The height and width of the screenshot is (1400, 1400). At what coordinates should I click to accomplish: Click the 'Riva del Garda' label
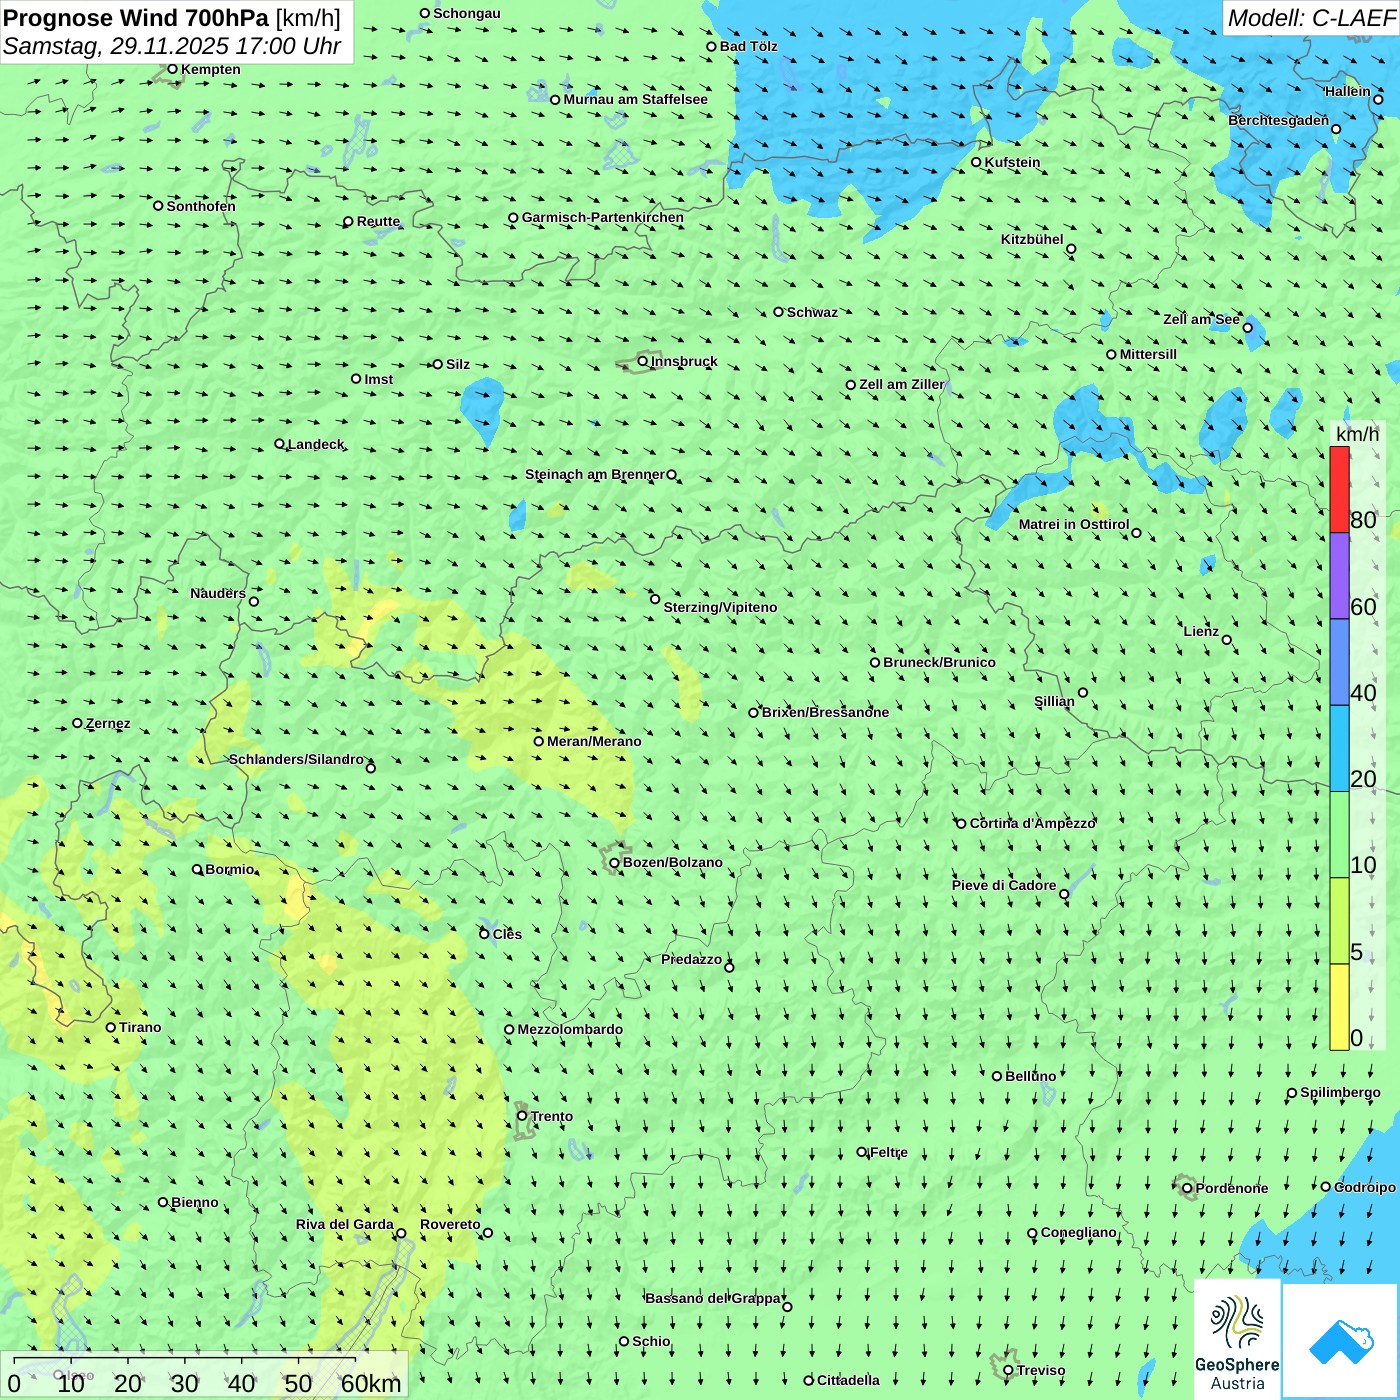pyautogui.click(x=345, y=1224)
